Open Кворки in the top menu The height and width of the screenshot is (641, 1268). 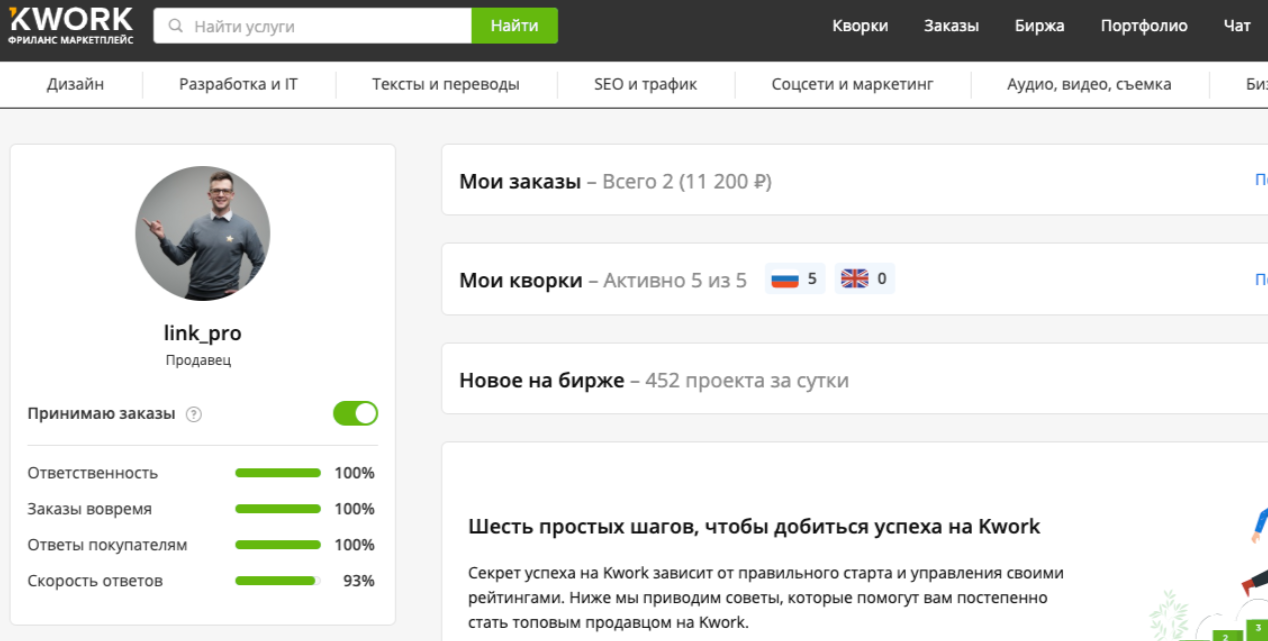pos(860,26)
